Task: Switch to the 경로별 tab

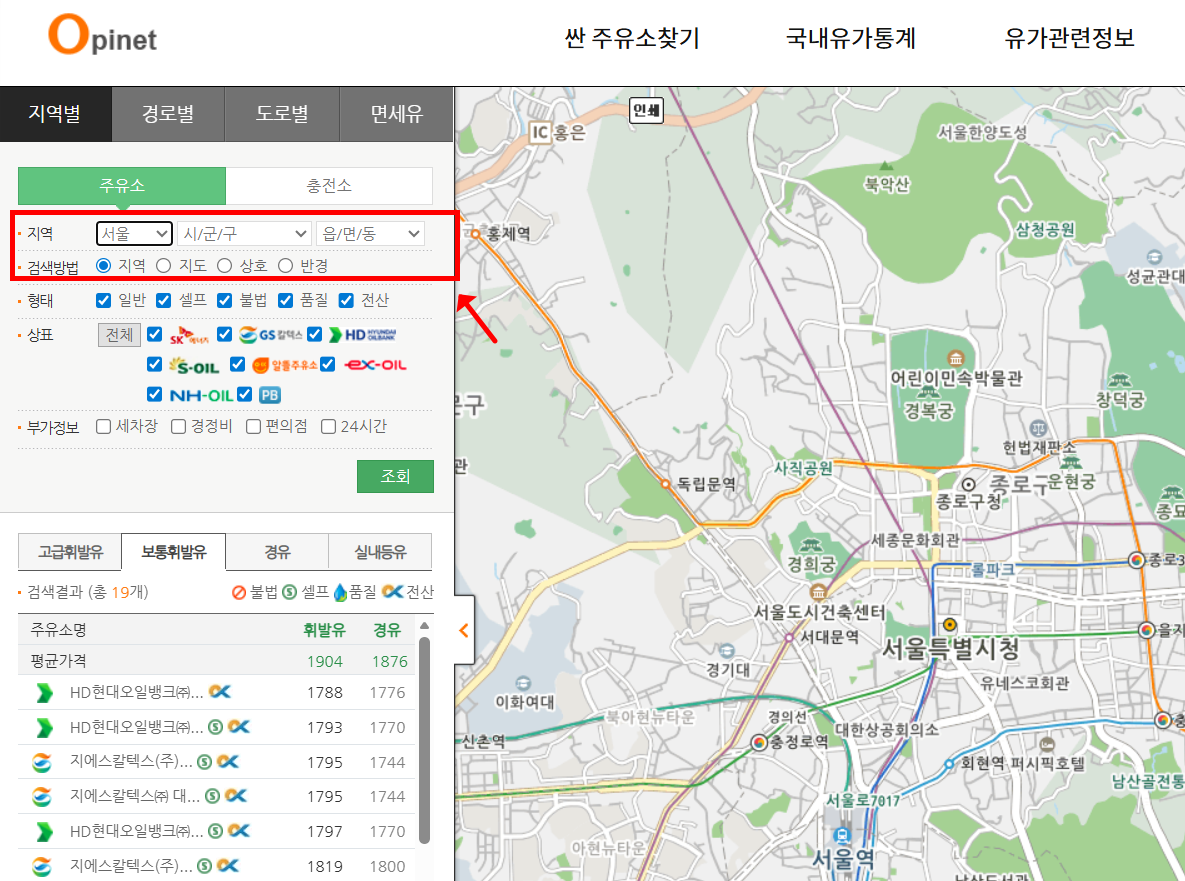Action: 168,114
